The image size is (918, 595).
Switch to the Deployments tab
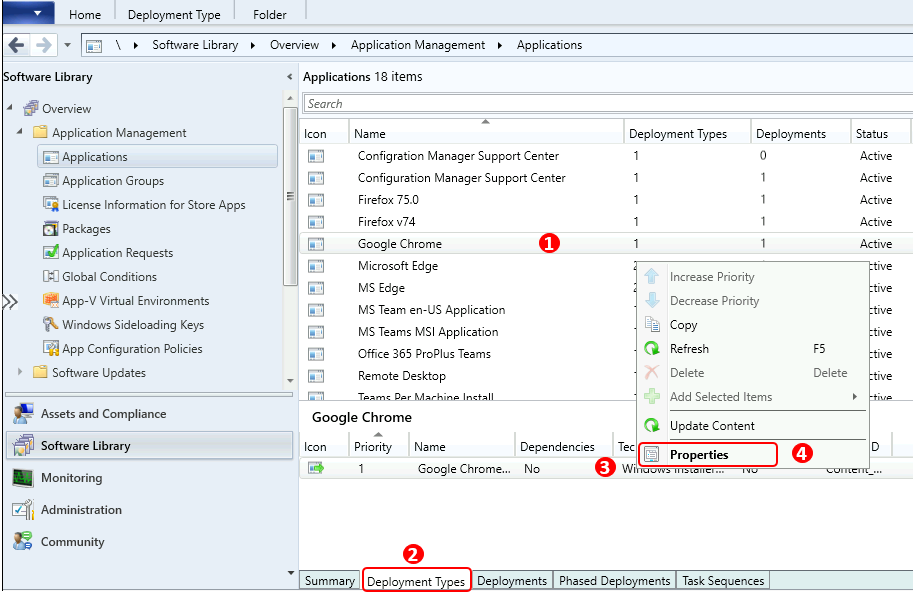512,581
